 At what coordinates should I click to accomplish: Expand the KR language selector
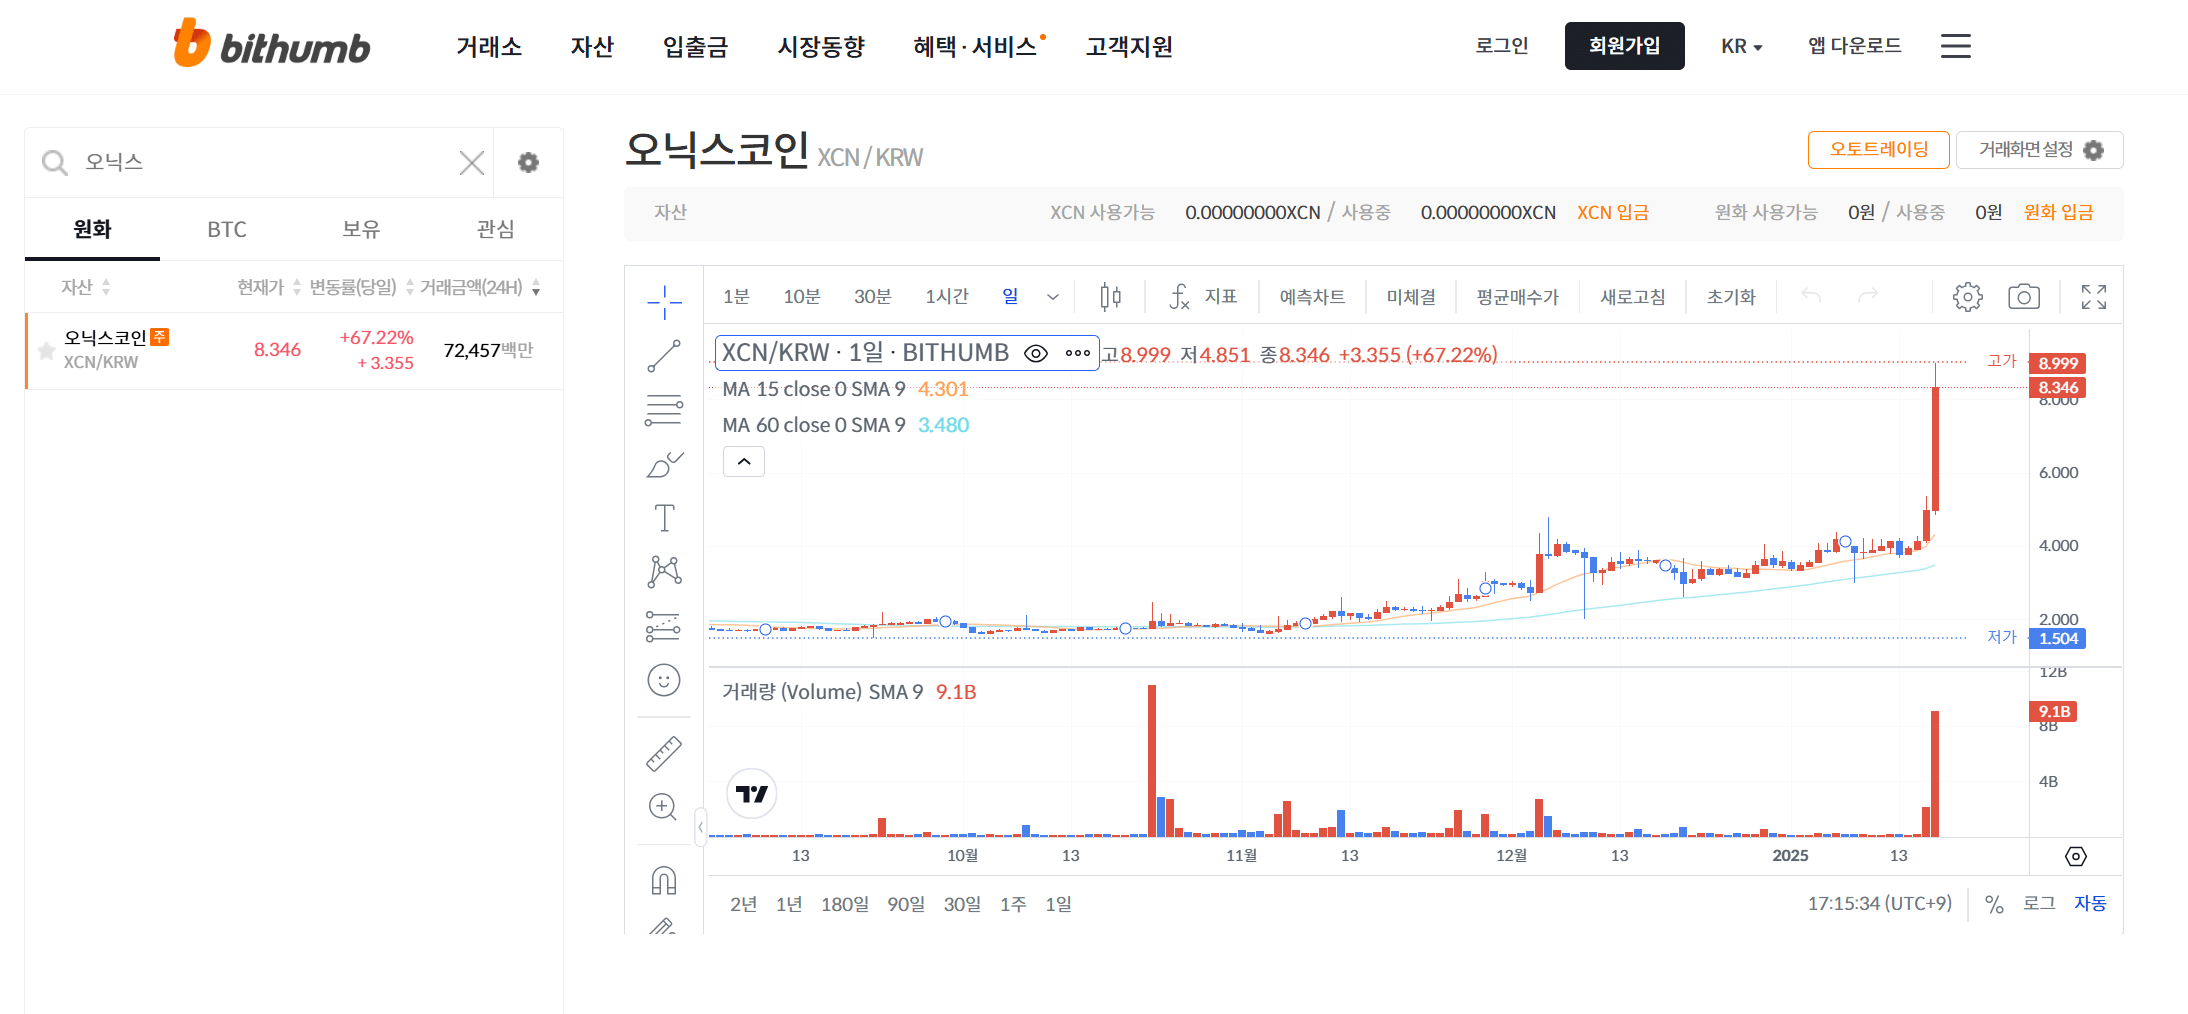click(x=1741, y=46)
